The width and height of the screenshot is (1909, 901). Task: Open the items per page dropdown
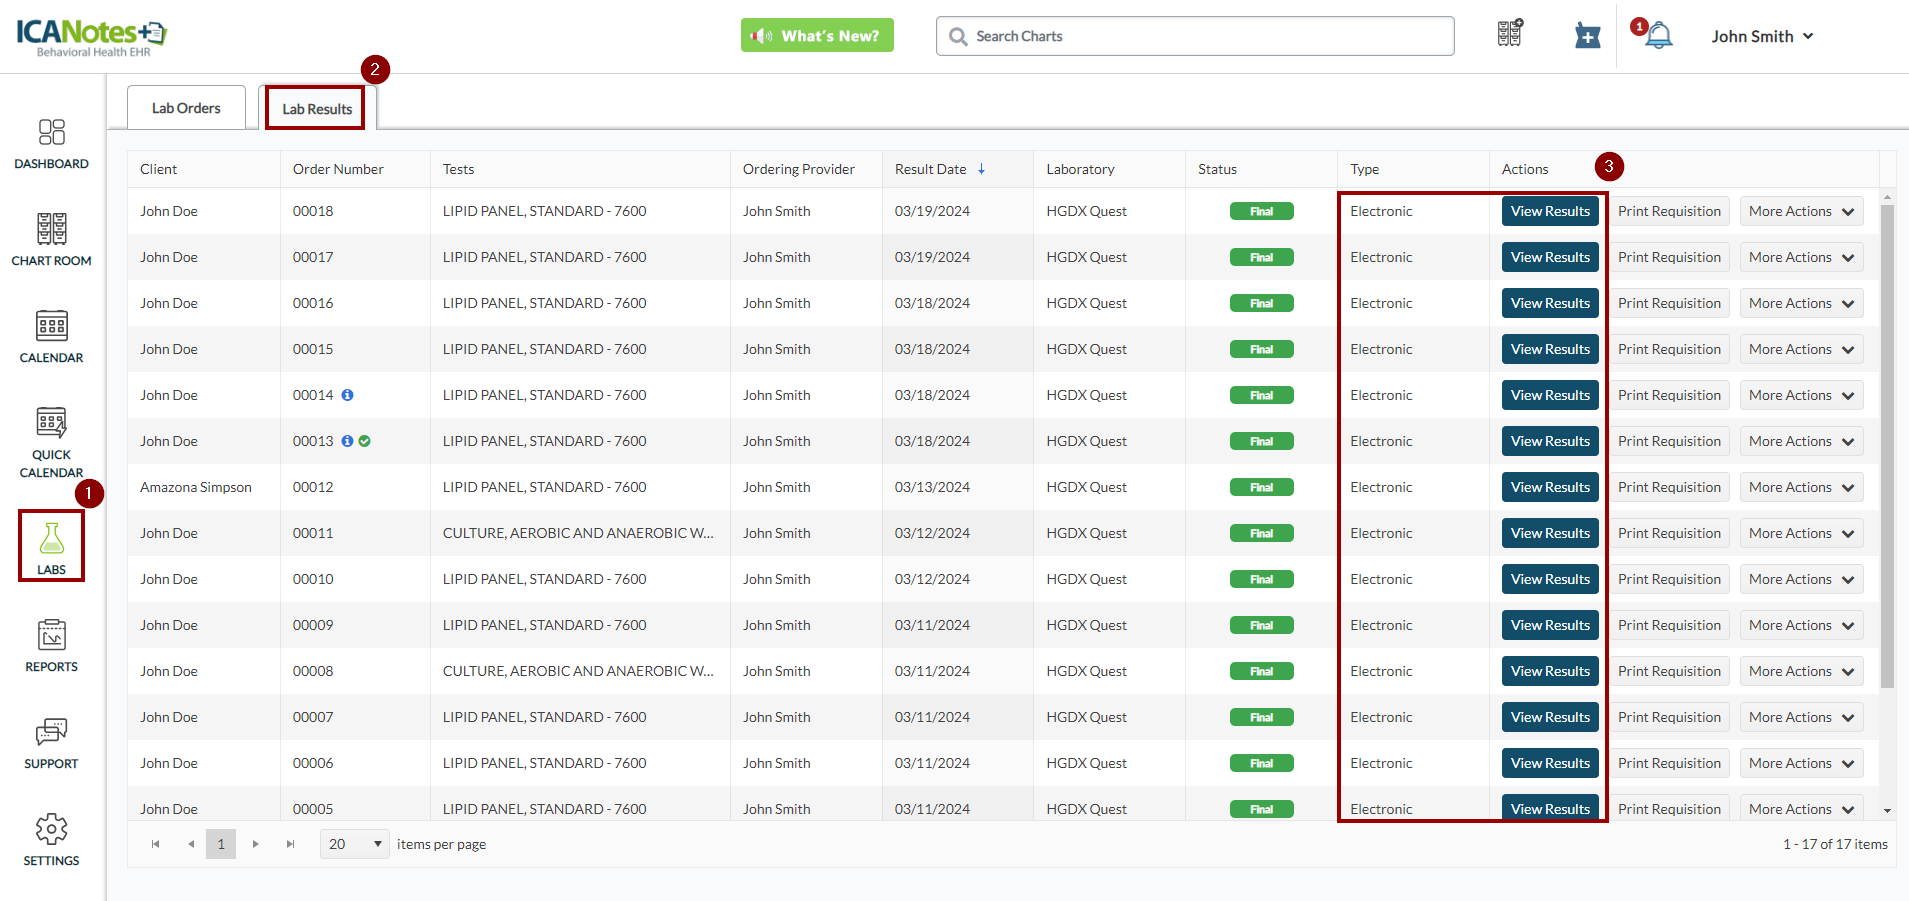click(355, 844)
